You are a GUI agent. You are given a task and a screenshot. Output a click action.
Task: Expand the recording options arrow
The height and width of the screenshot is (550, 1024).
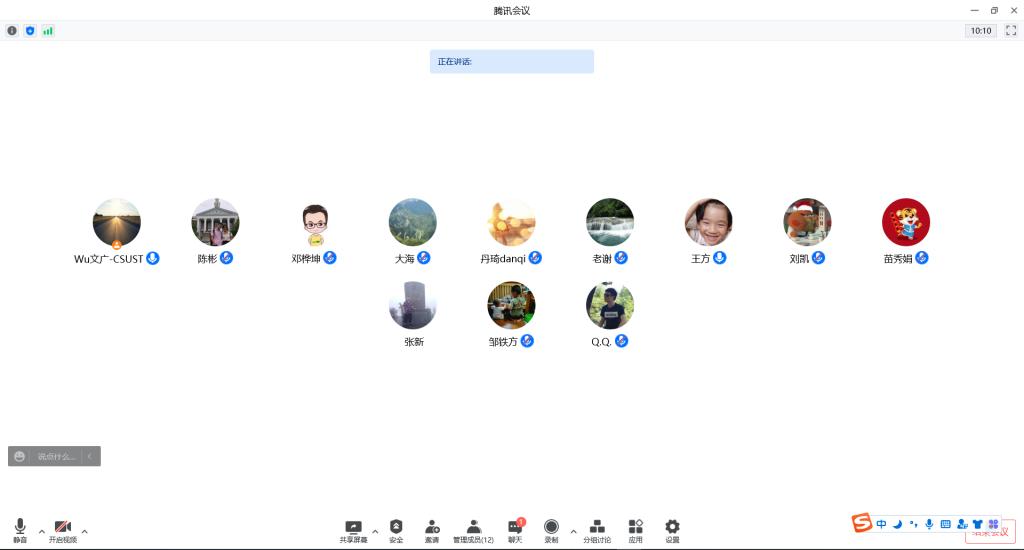pyautogui.click(x=573, y=530)
